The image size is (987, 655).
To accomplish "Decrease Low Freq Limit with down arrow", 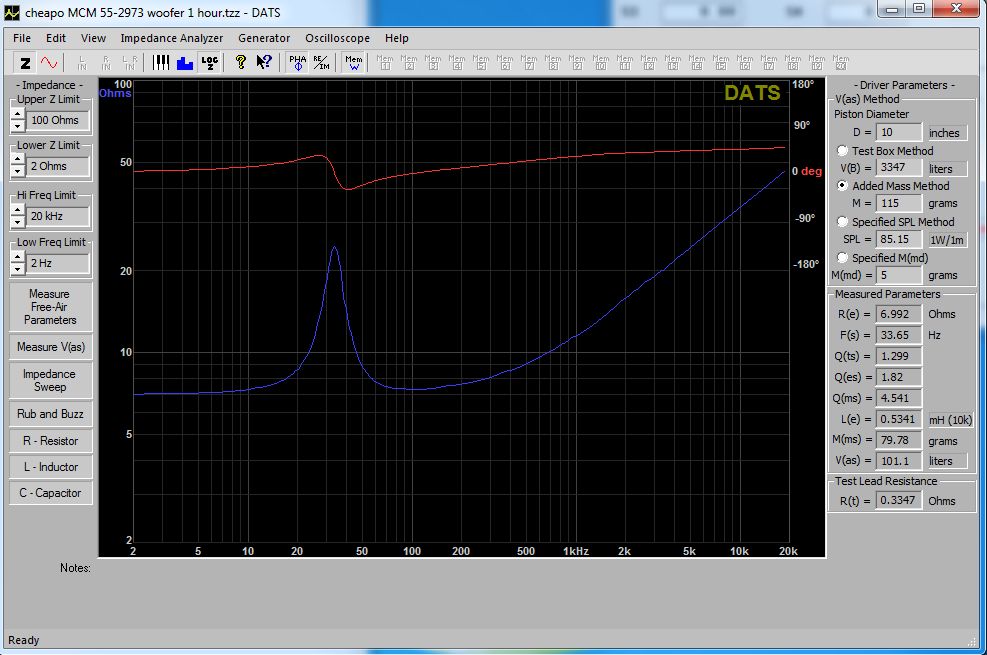I will coord(18,269).
